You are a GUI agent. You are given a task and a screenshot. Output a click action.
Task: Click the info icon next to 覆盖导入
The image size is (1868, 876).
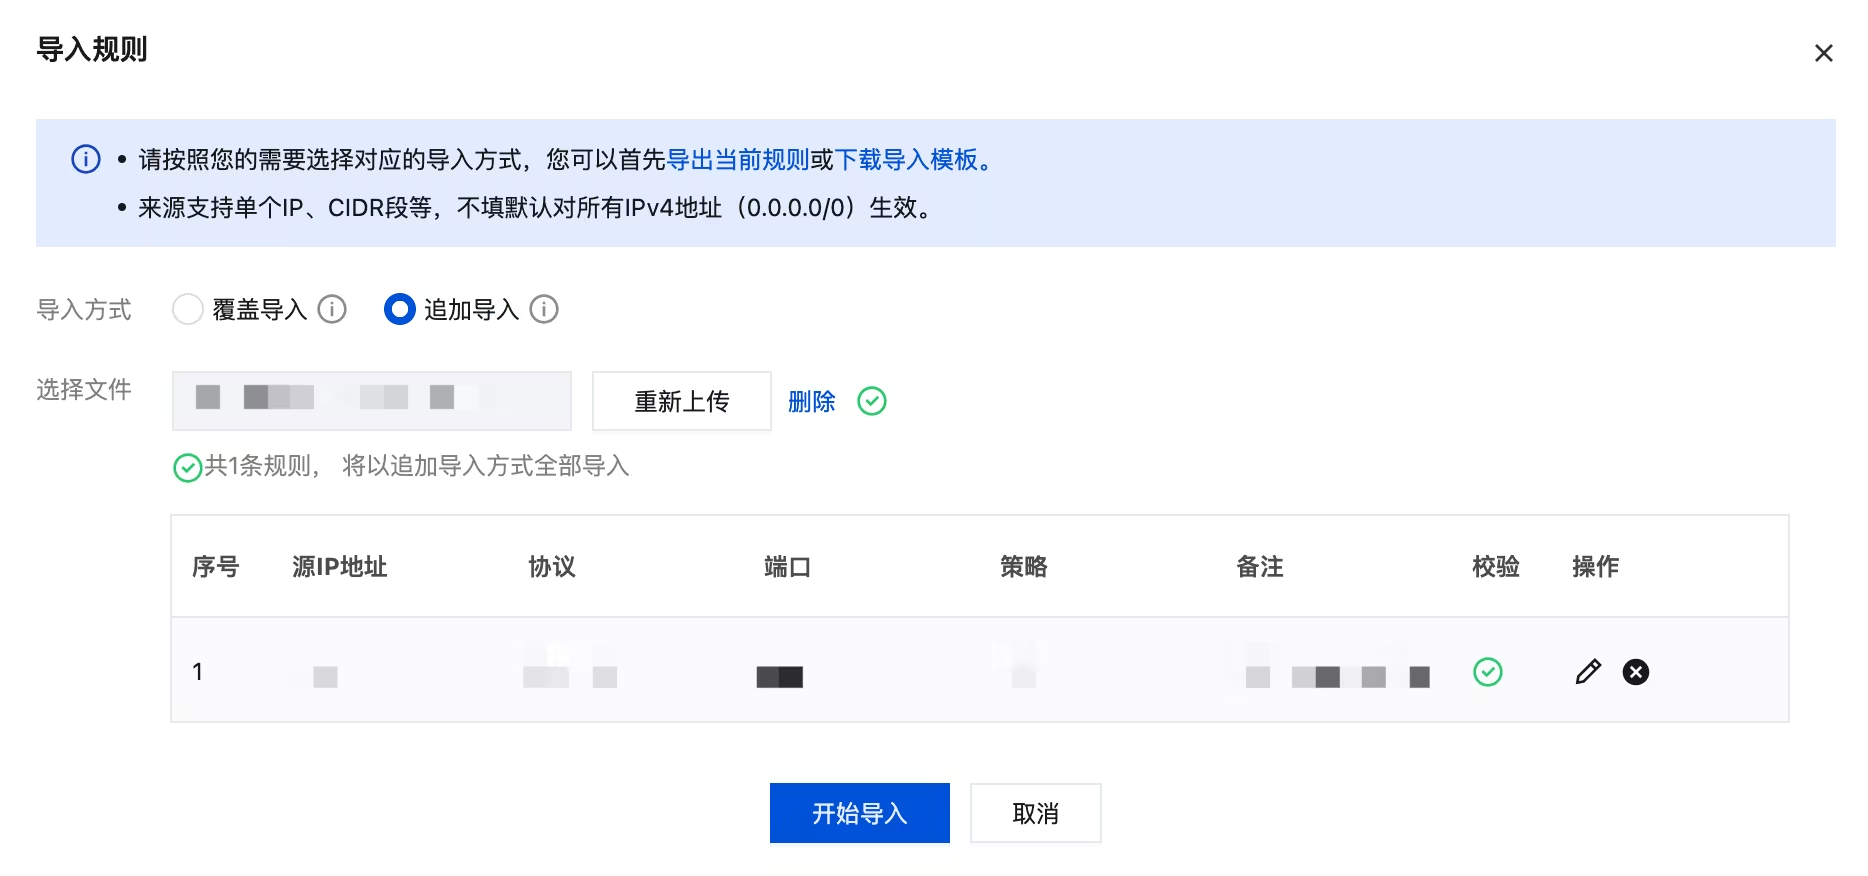(332, 310)
